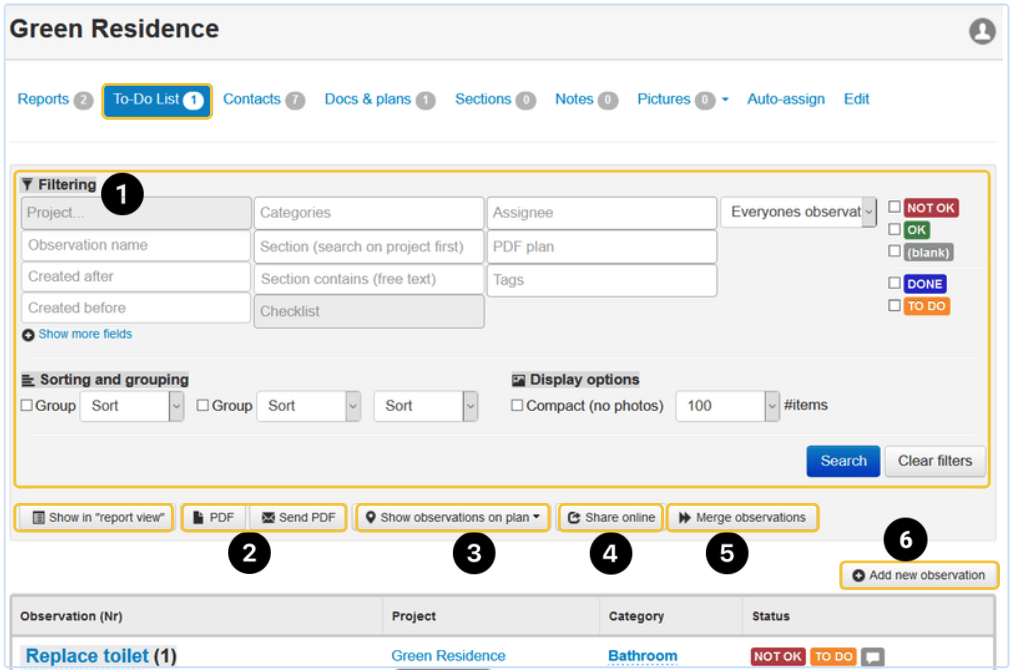Click the user profile avatar icon
1013x670 pixels.
coord(982,32)
